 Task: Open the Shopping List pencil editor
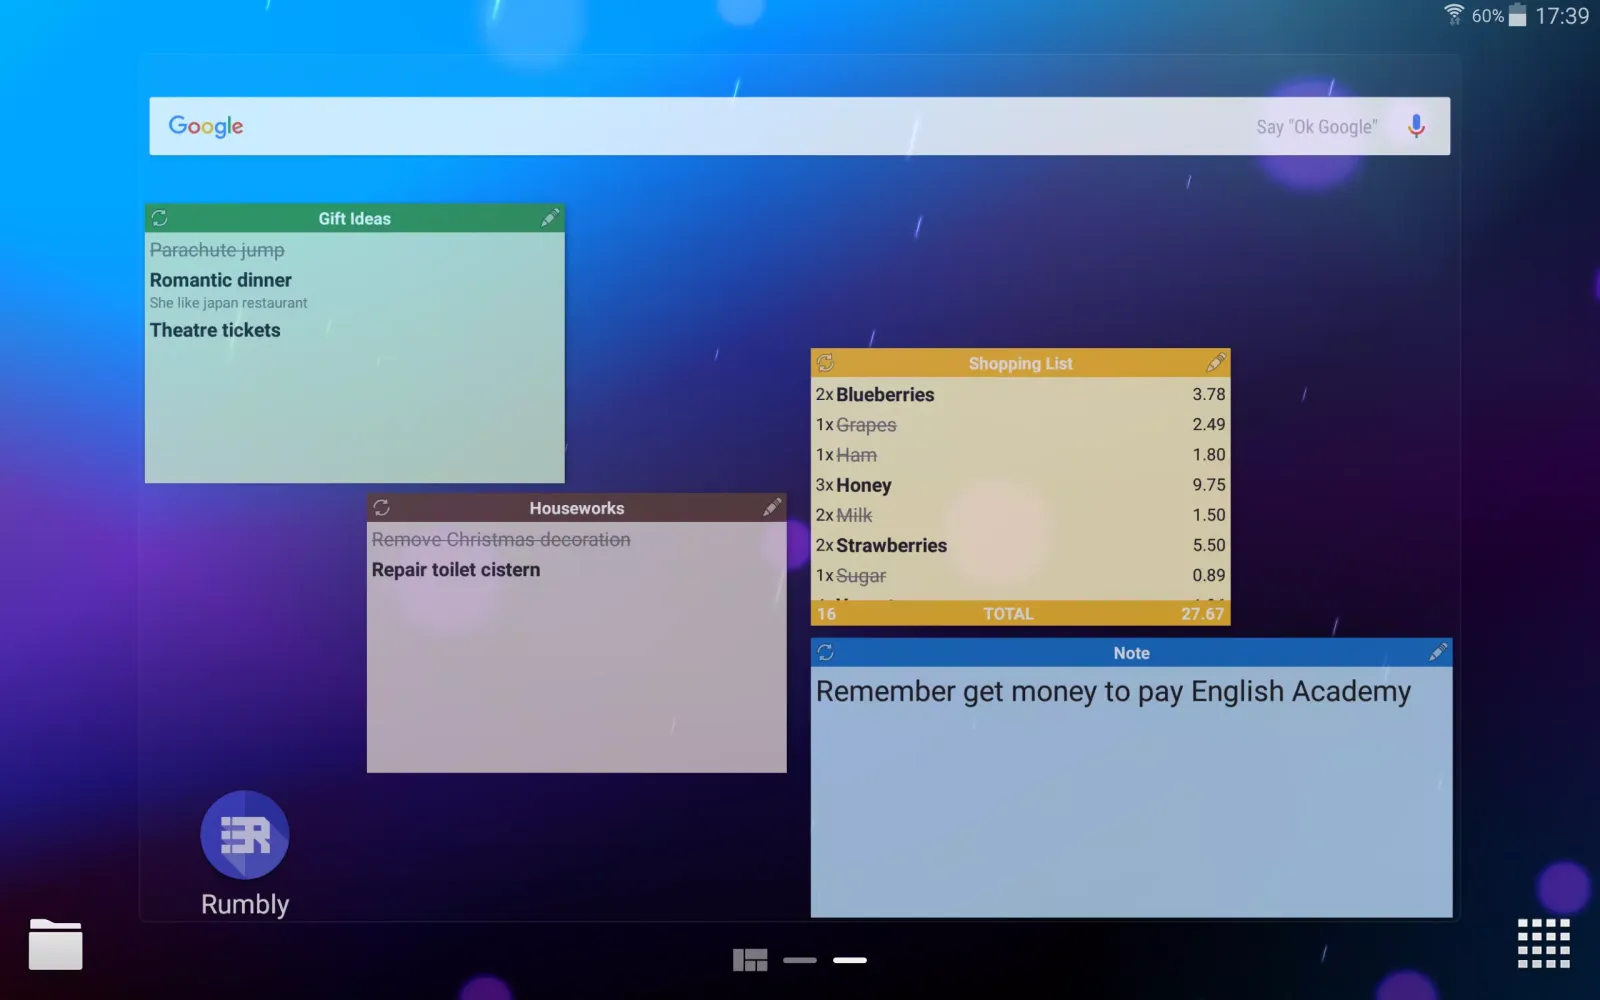point(1216,362)
